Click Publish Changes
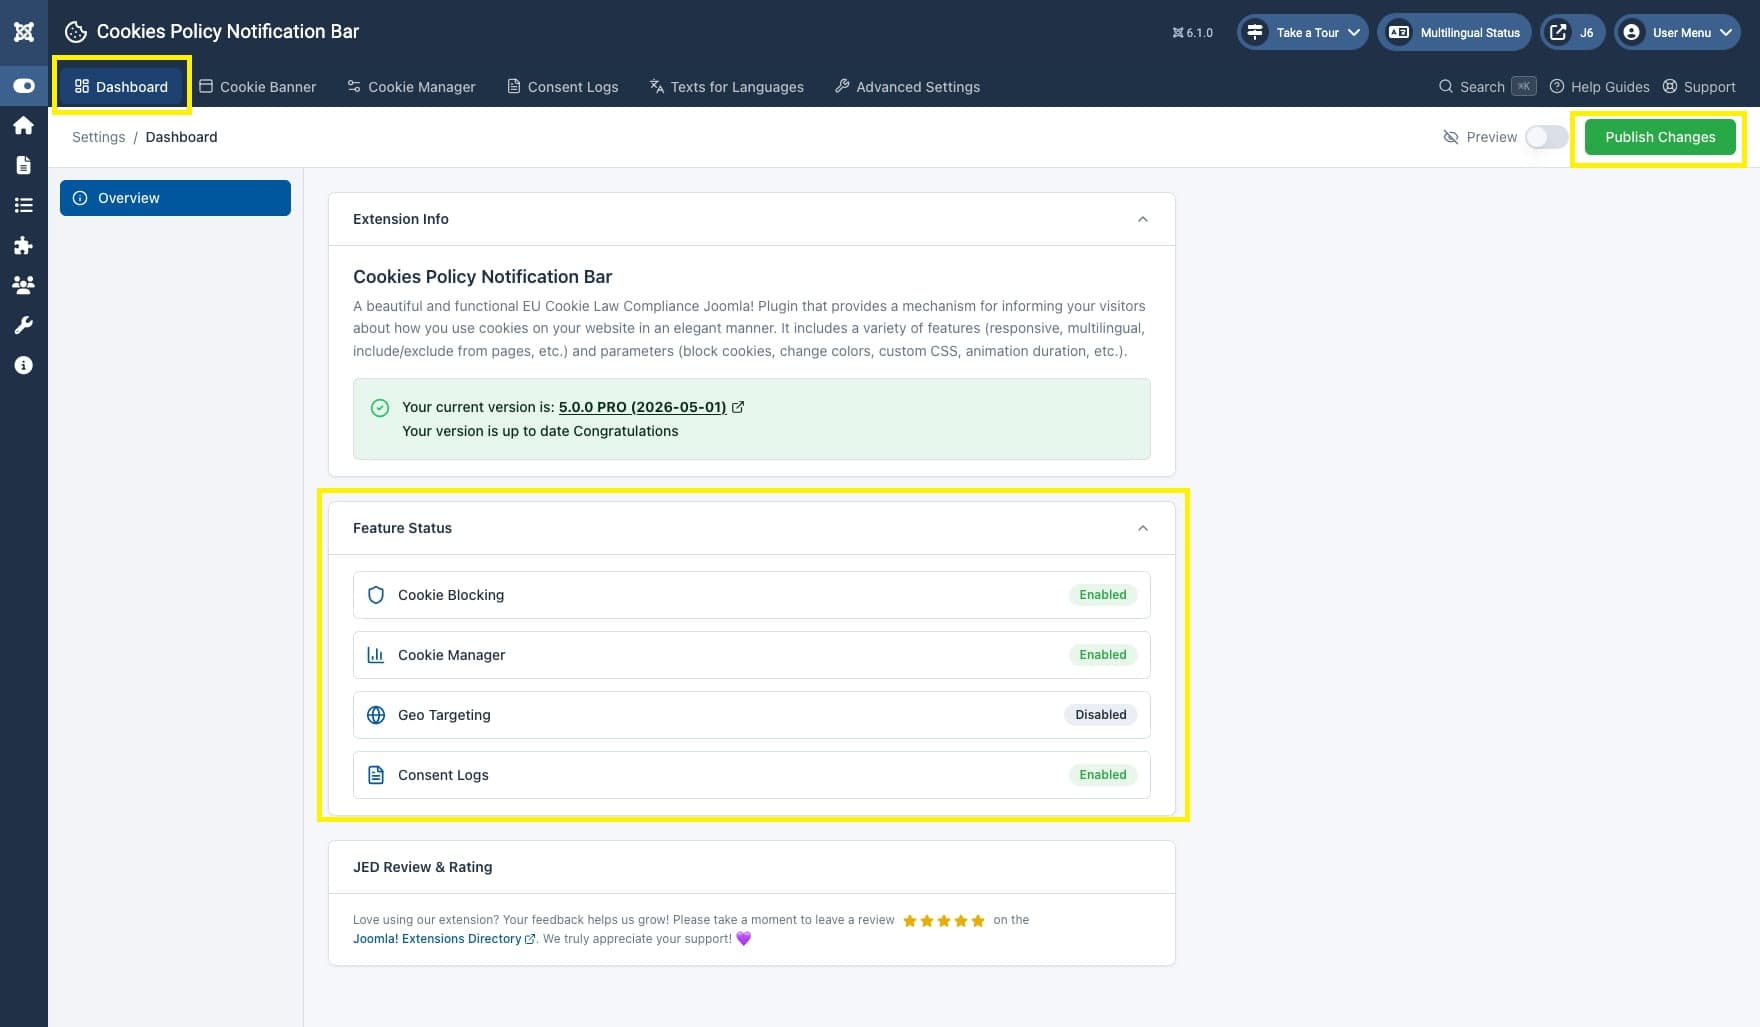 click(1660, 137)
